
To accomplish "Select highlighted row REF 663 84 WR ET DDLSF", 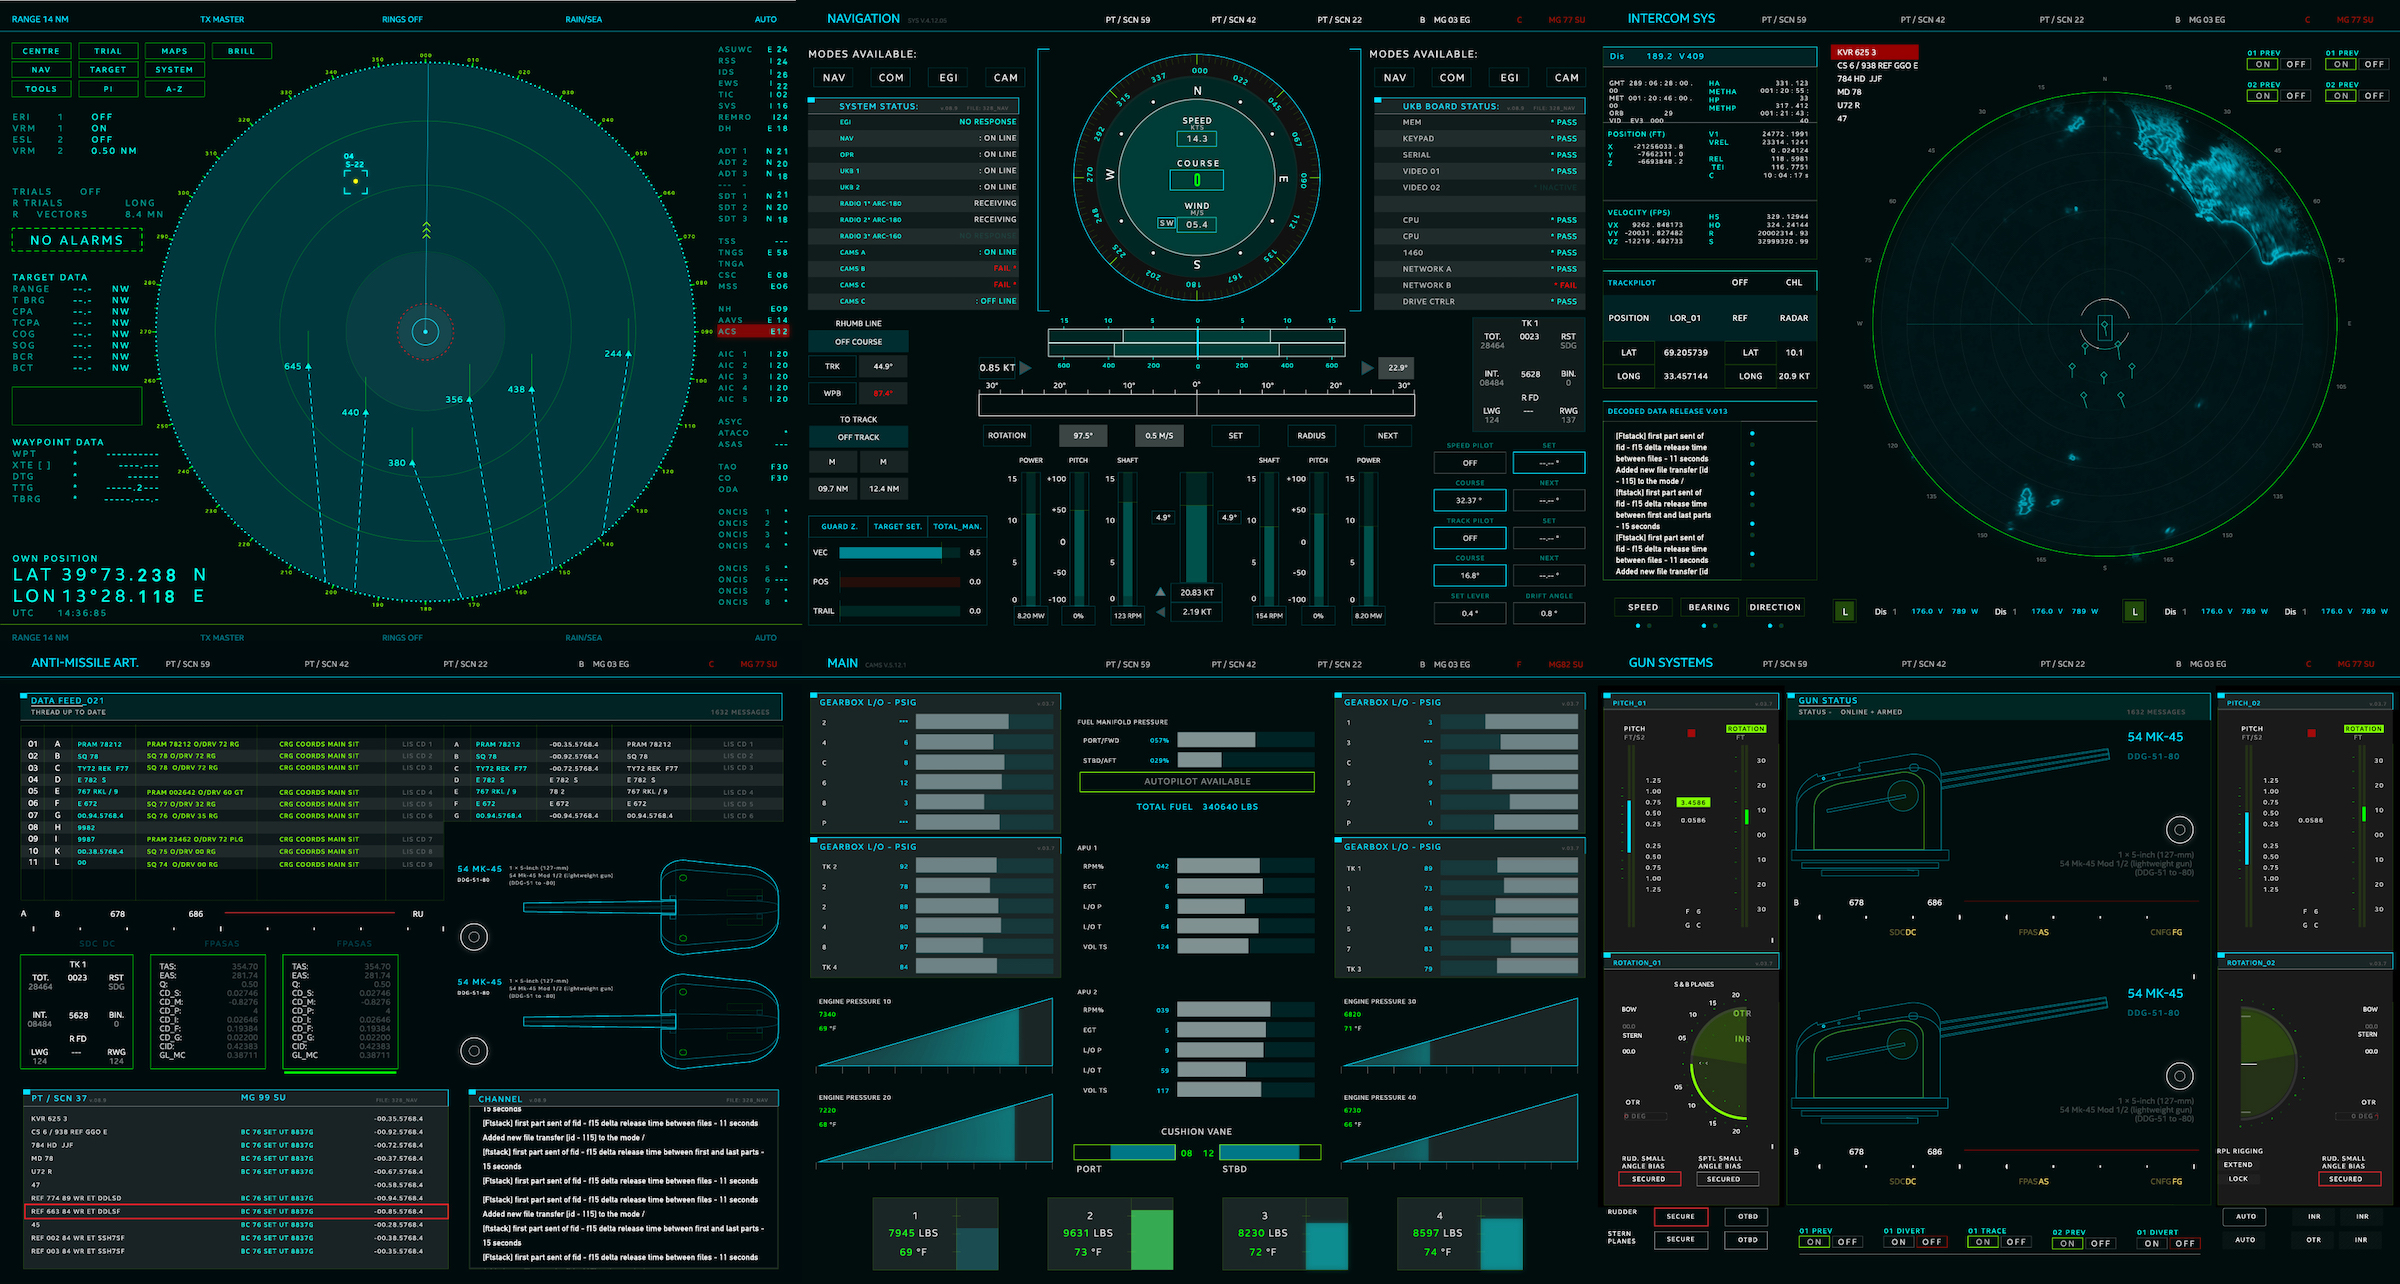I will tap(236, 1211).
